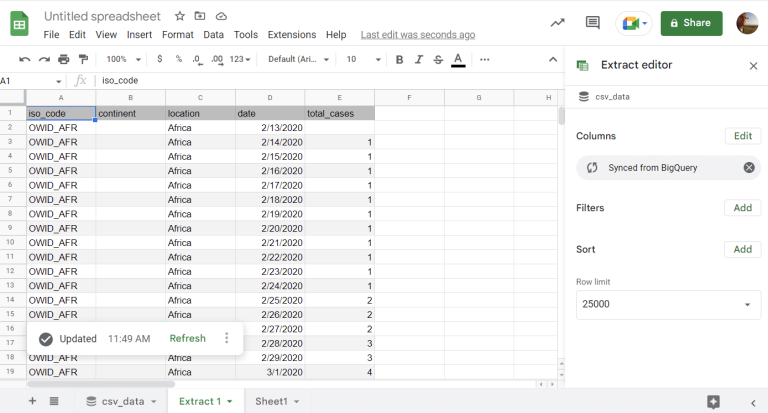The image size is (768, 413).
Task: Open the Edit menu
Action: pyautogui.click(x=77, y=35)
